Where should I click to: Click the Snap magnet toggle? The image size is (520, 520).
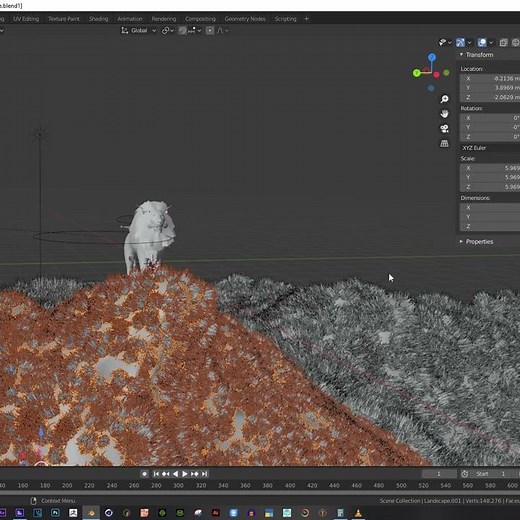coord(183,31)
